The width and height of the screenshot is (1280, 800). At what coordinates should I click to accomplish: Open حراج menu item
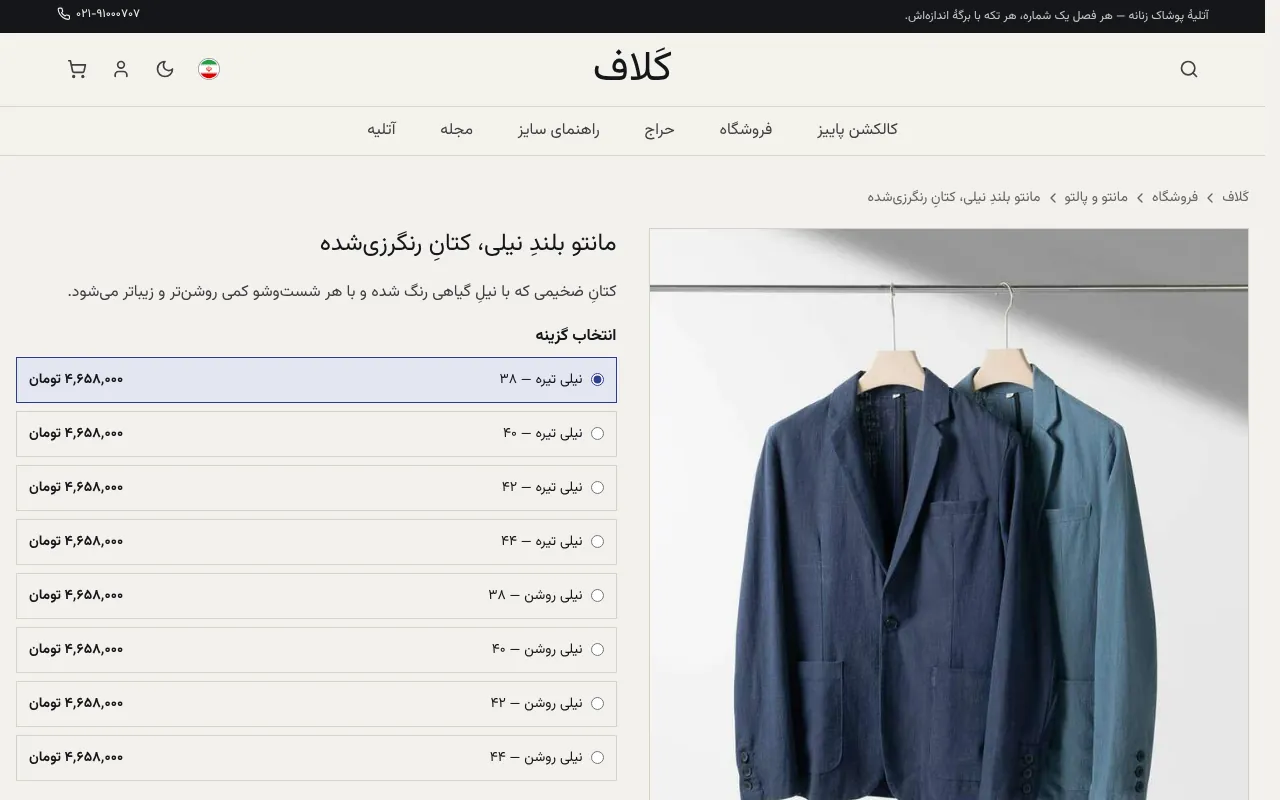pyautogui.click(x=659, y=130)
